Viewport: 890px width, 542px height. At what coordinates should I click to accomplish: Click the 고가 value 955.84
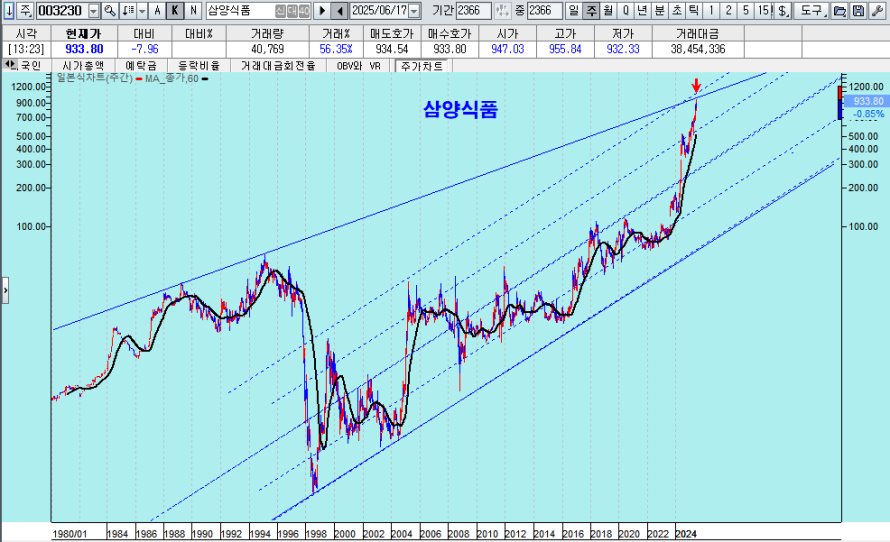(x=565, y=49)
